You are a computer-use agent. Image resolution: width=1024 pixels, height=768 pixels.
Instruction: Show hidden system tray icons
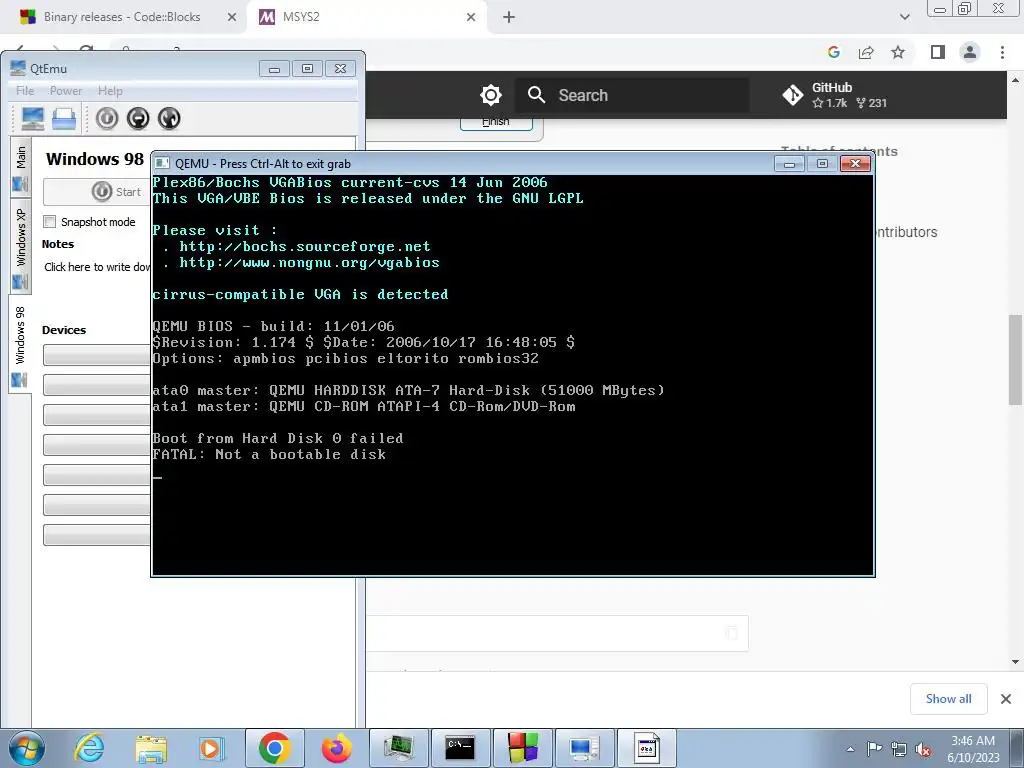[850, 749]
